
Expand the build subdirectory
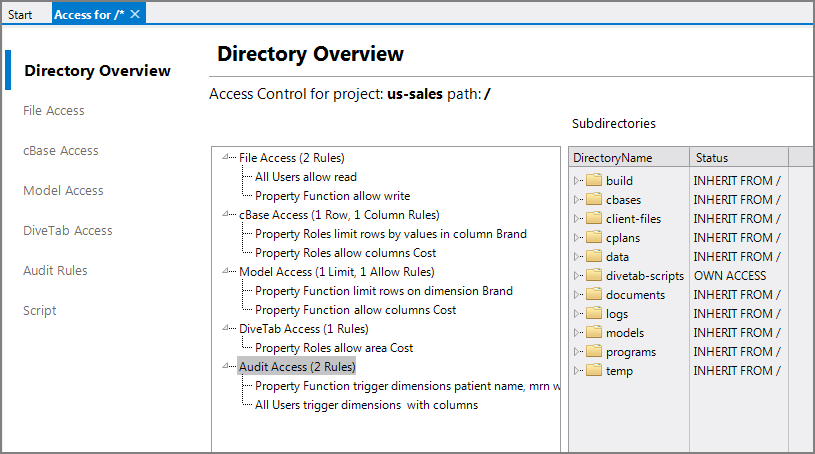576,180
